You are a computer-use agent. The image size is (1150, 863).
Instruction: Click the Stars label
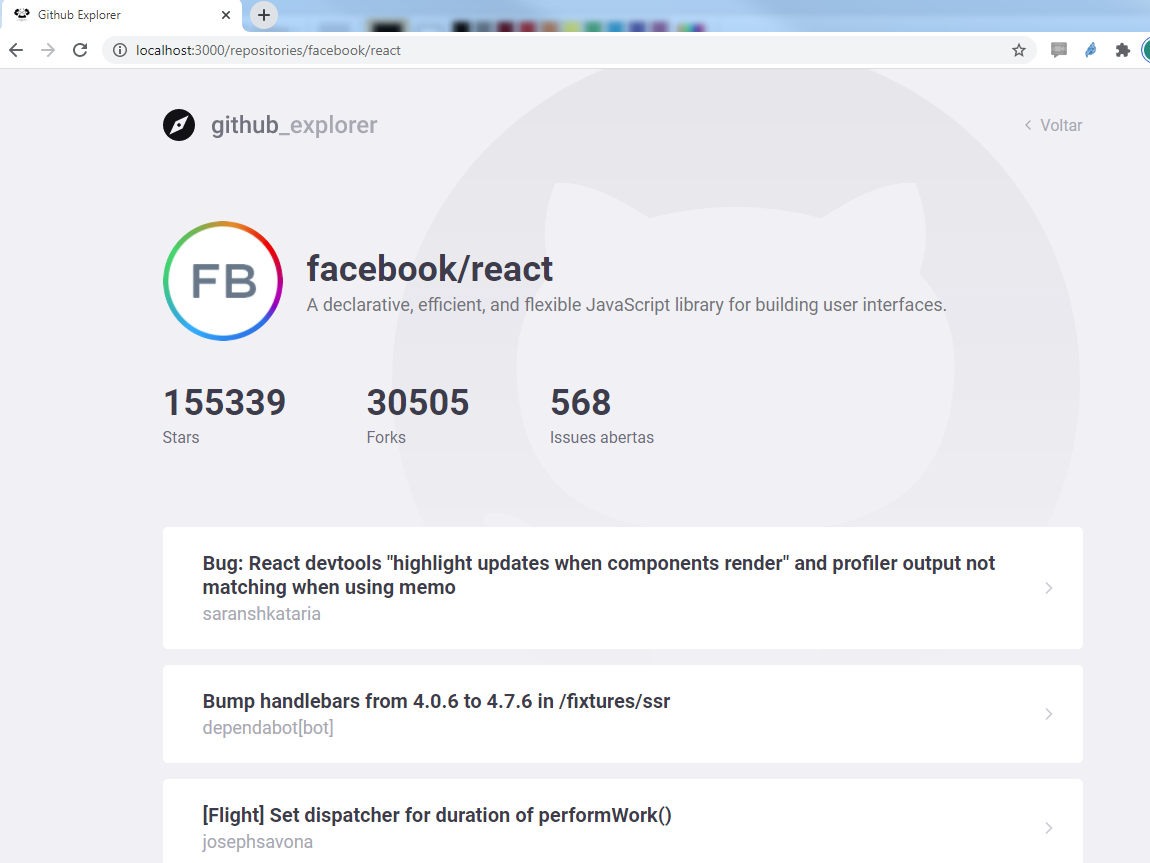pyautogui.click(x=181, y=437)
